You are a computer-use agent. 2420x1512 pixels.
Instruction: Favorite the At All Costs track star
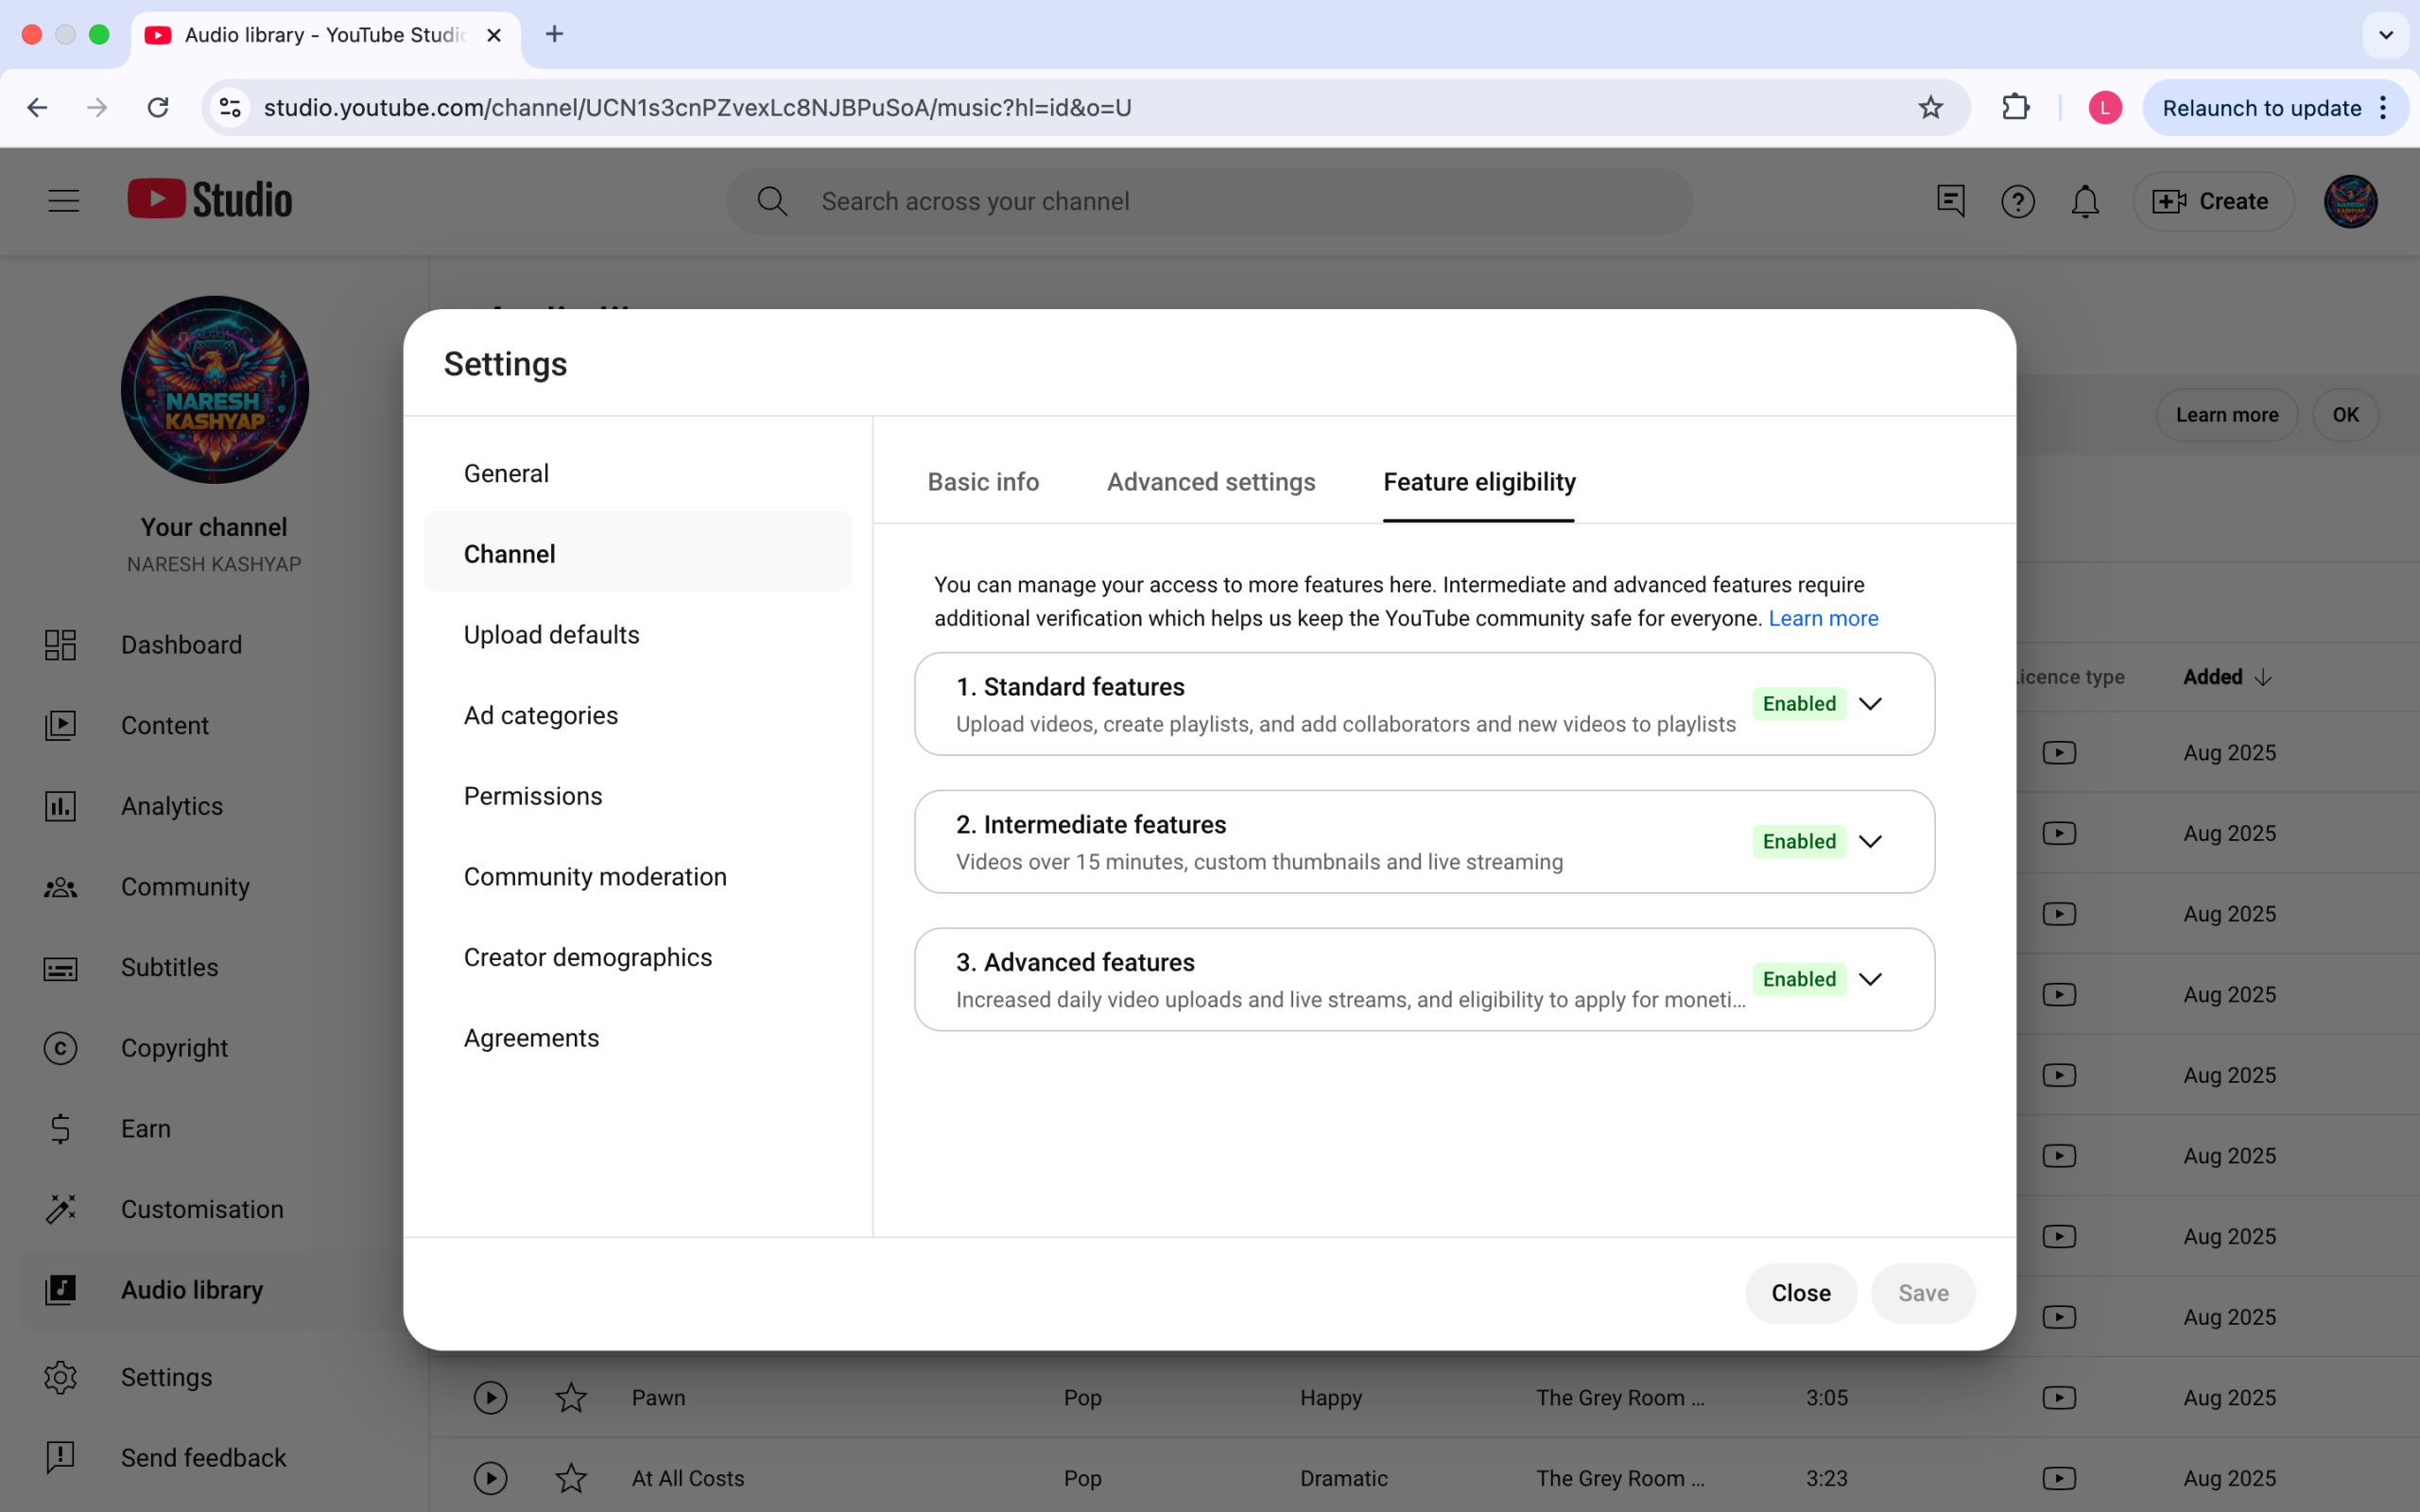click(x=571, y=1478)
